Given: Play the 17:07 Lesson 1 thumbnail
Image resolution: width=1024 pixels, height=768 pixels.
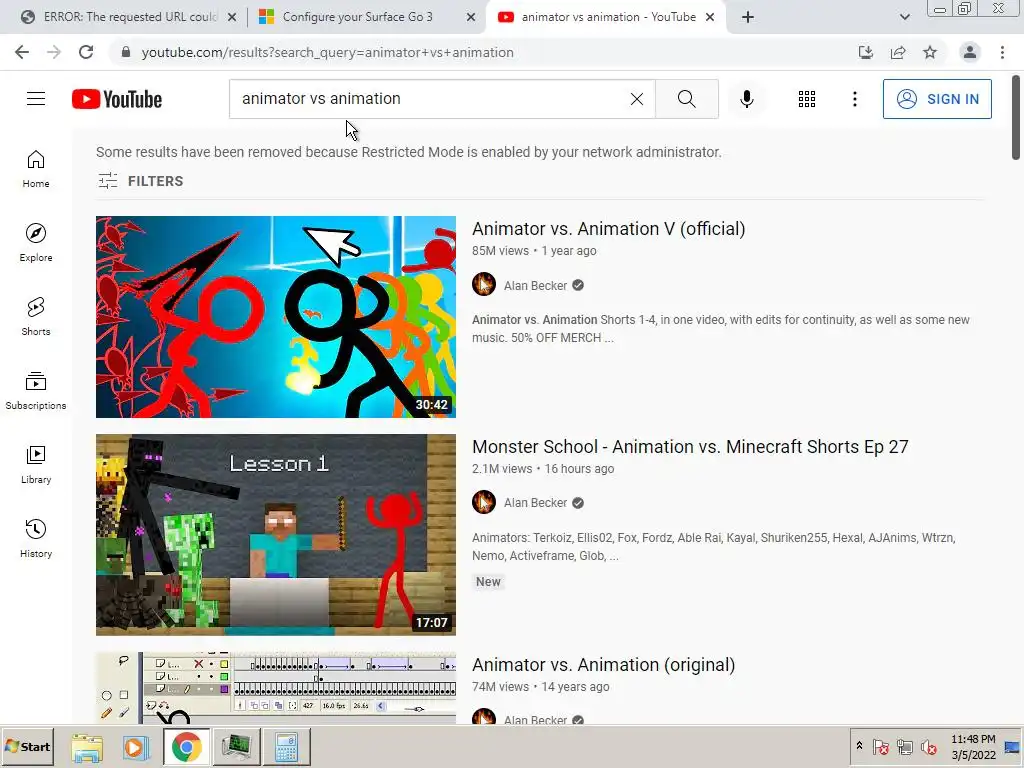Looking at the screenshot, I should [276, 535].
